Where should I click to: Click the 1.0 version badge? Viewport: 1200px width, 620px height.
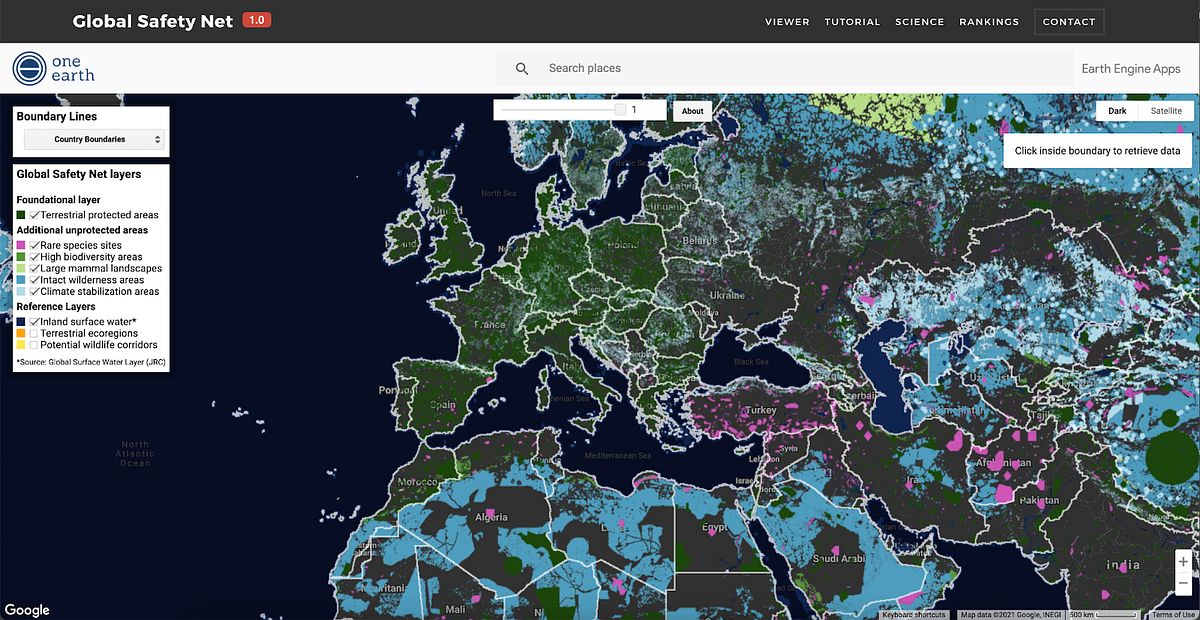pyautogui.click(x=256, y=19)
